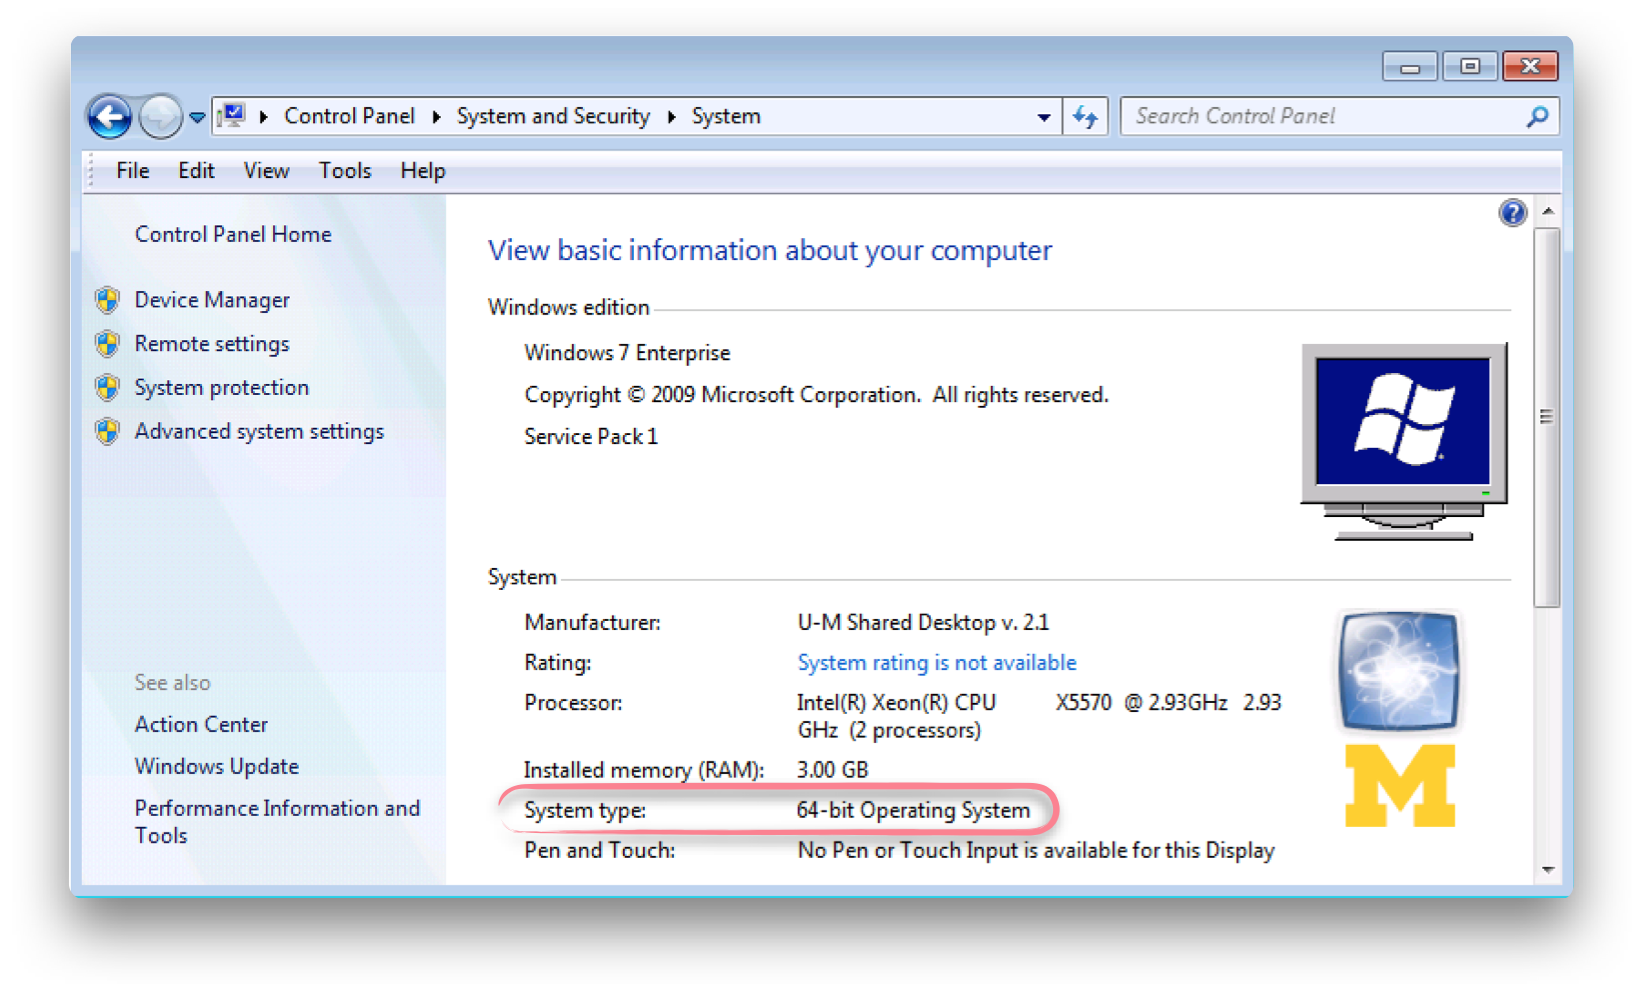
Task: Click the vertical scrollbar down arrow
Action: coord(1548,870)
